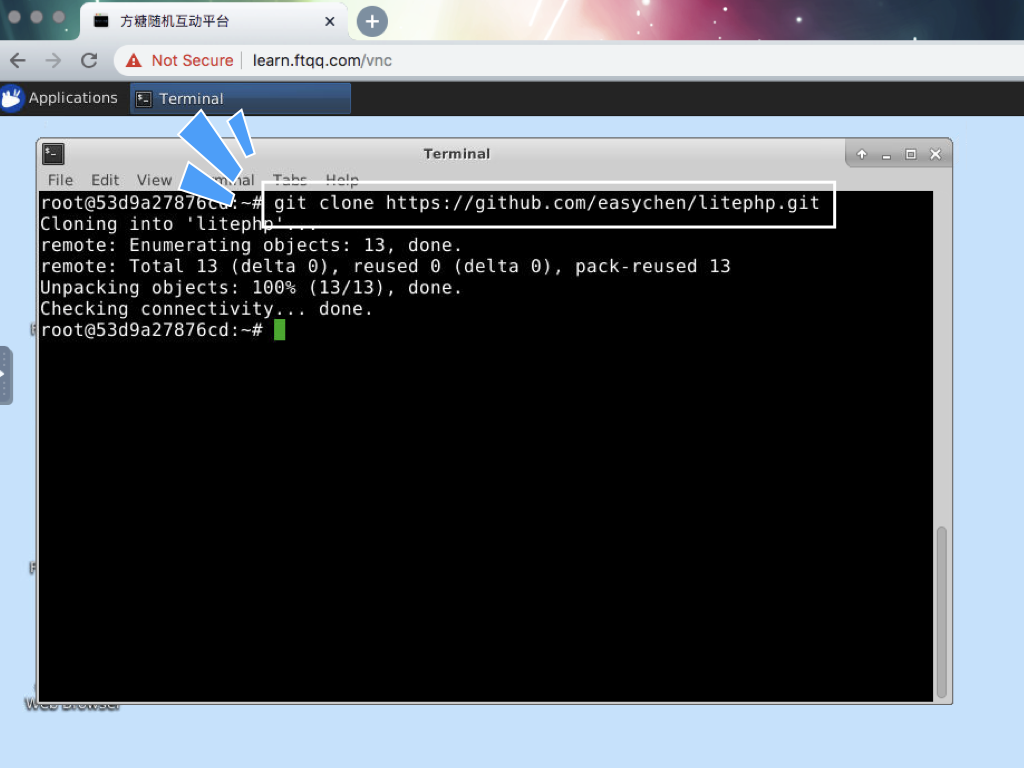Click the macOS zoom window button
This screenshot has width=1024, height=768.
[59, 17]
